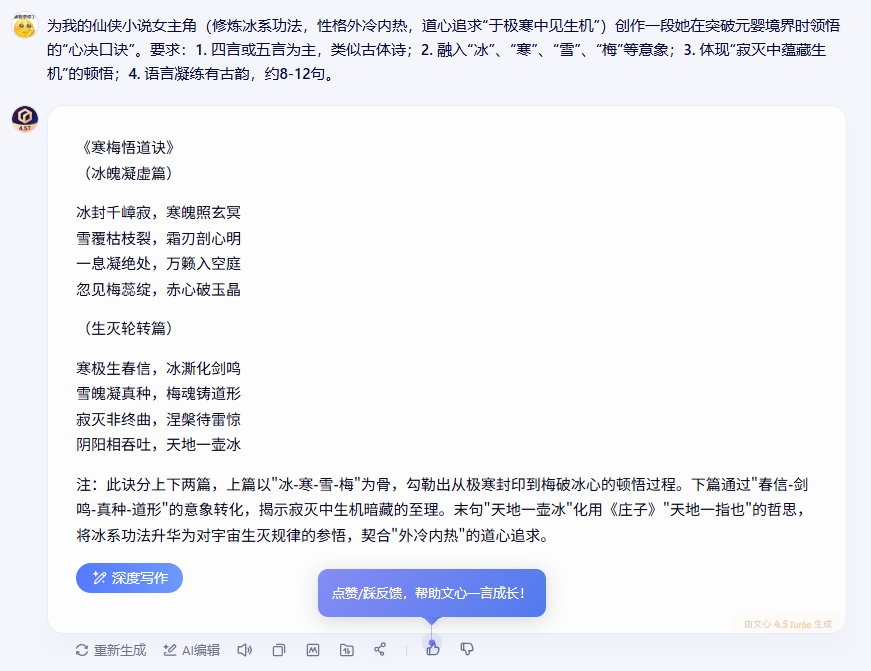871x671 pixels.
Task: Click the user prompt text 为我的仙侠小说女主角
Action: click(444, 49)
